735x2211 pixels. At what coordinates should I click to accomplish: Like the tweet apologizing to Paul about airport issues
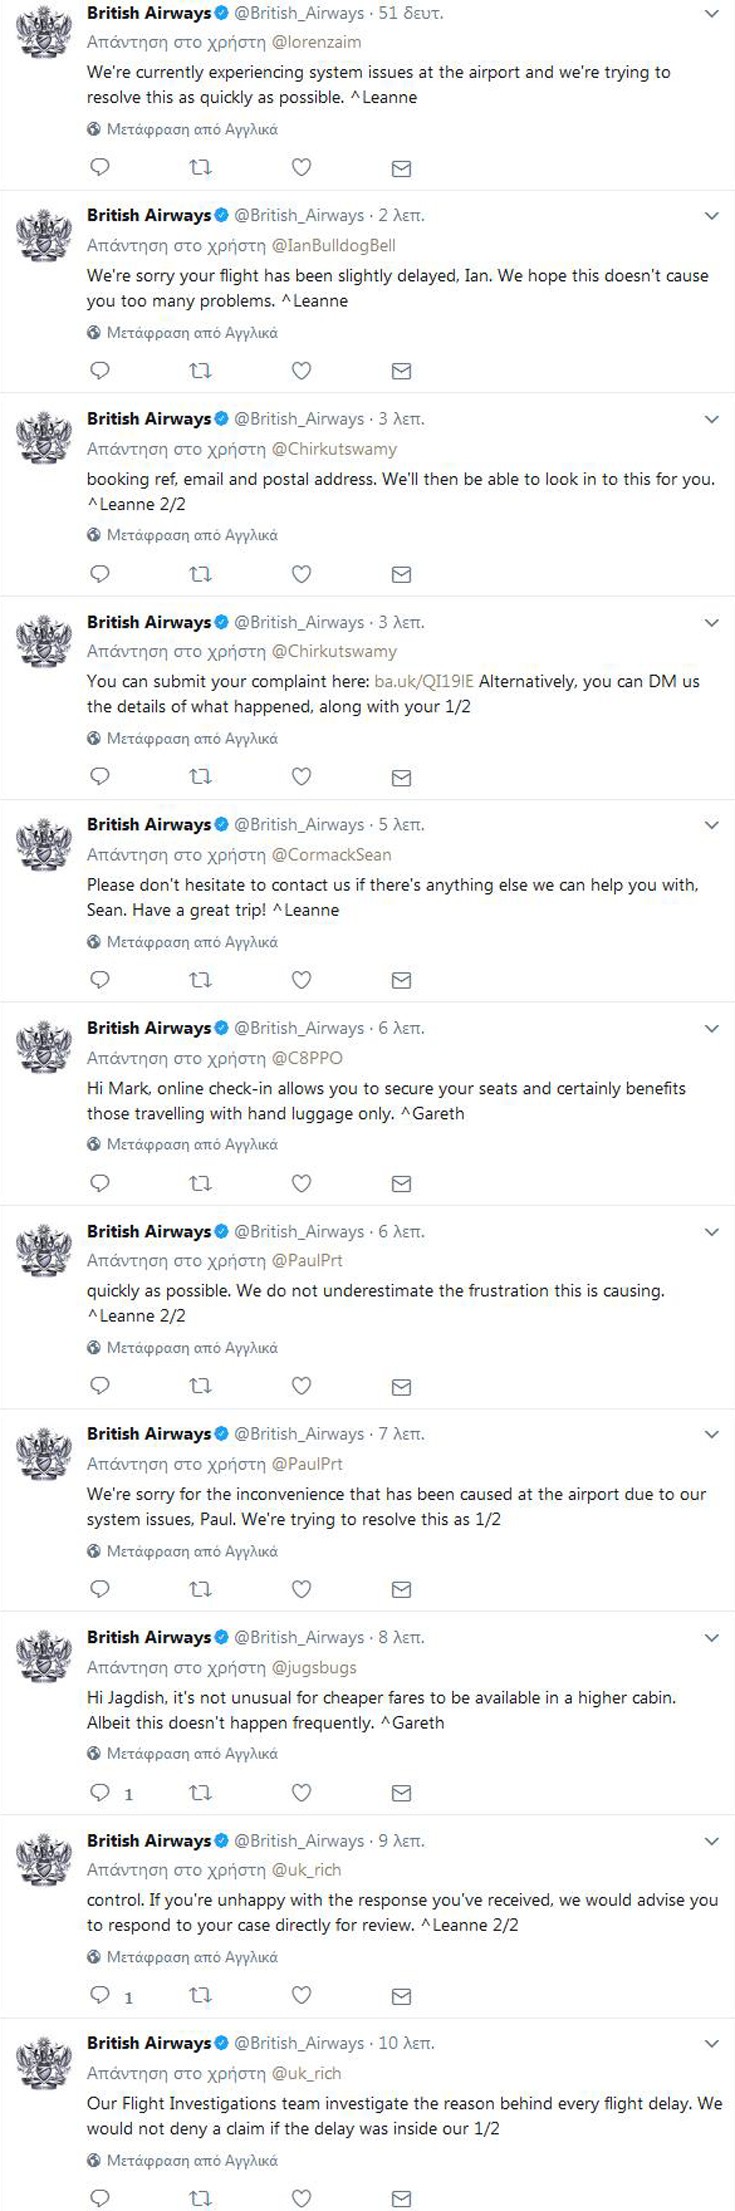(x=300, y=1588)
